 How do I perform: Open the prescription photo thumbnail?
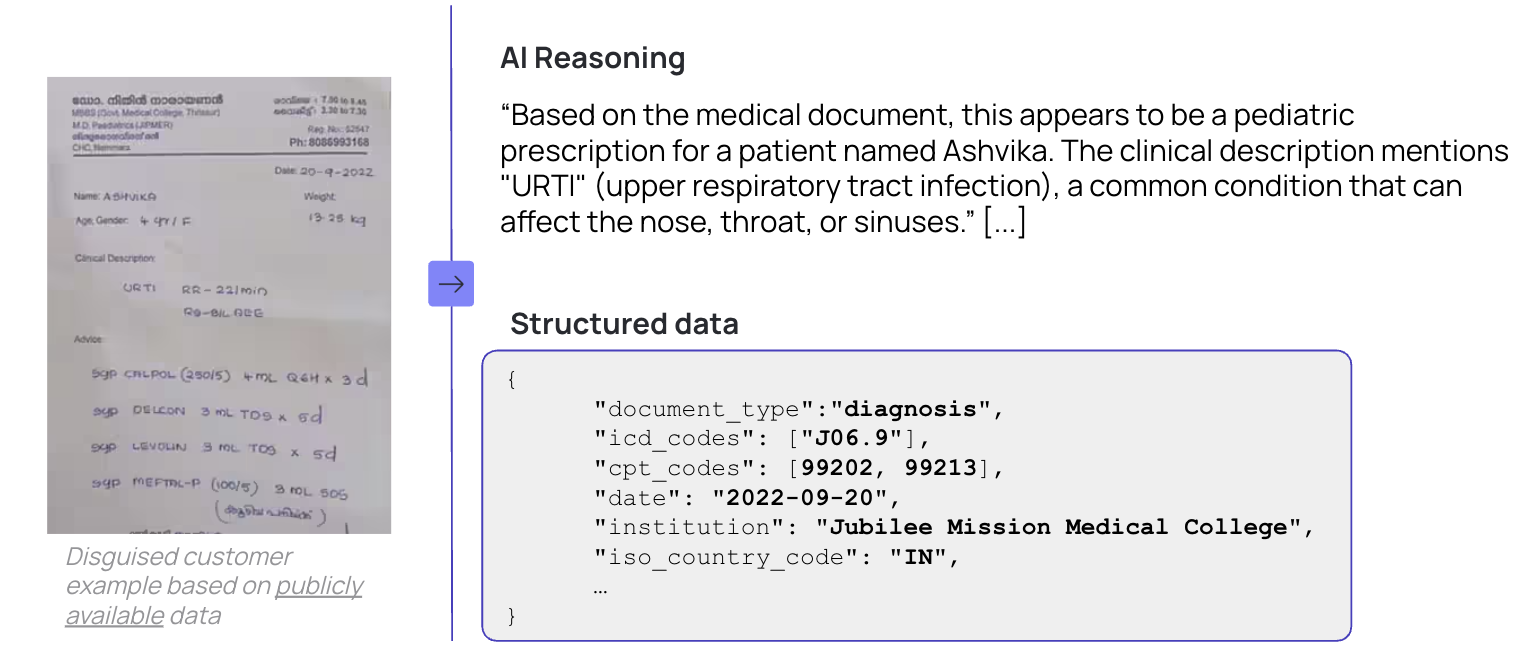click(219, 305)
